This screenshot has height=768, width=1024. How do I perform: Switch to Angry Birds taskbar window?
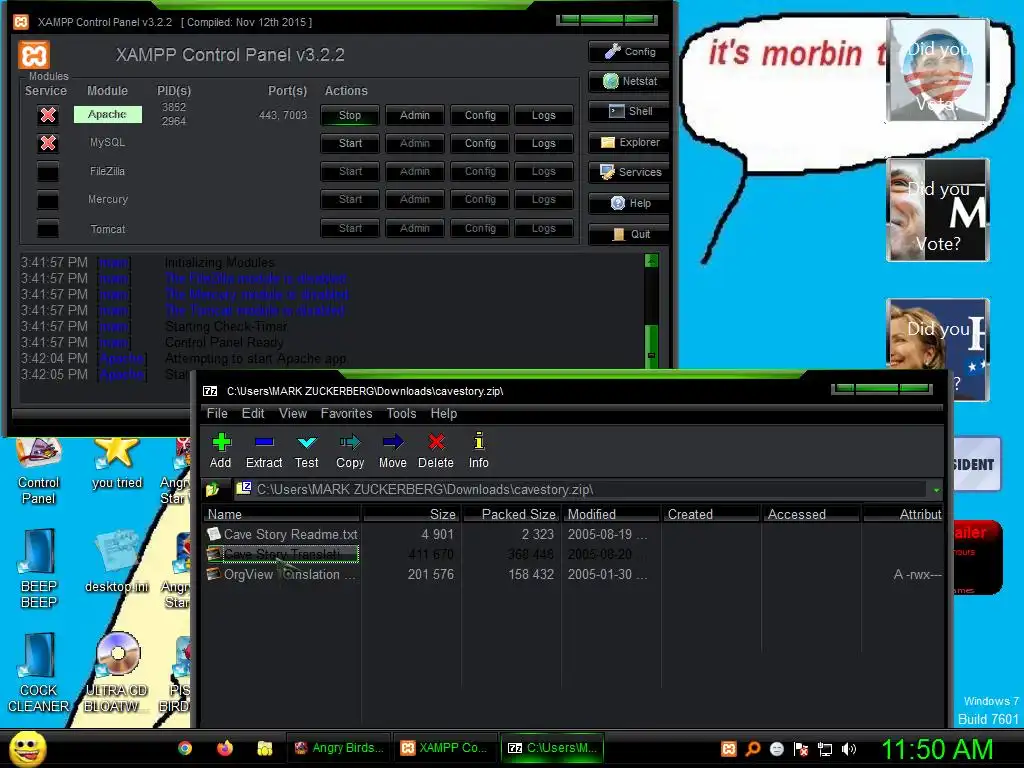point(338,748)
